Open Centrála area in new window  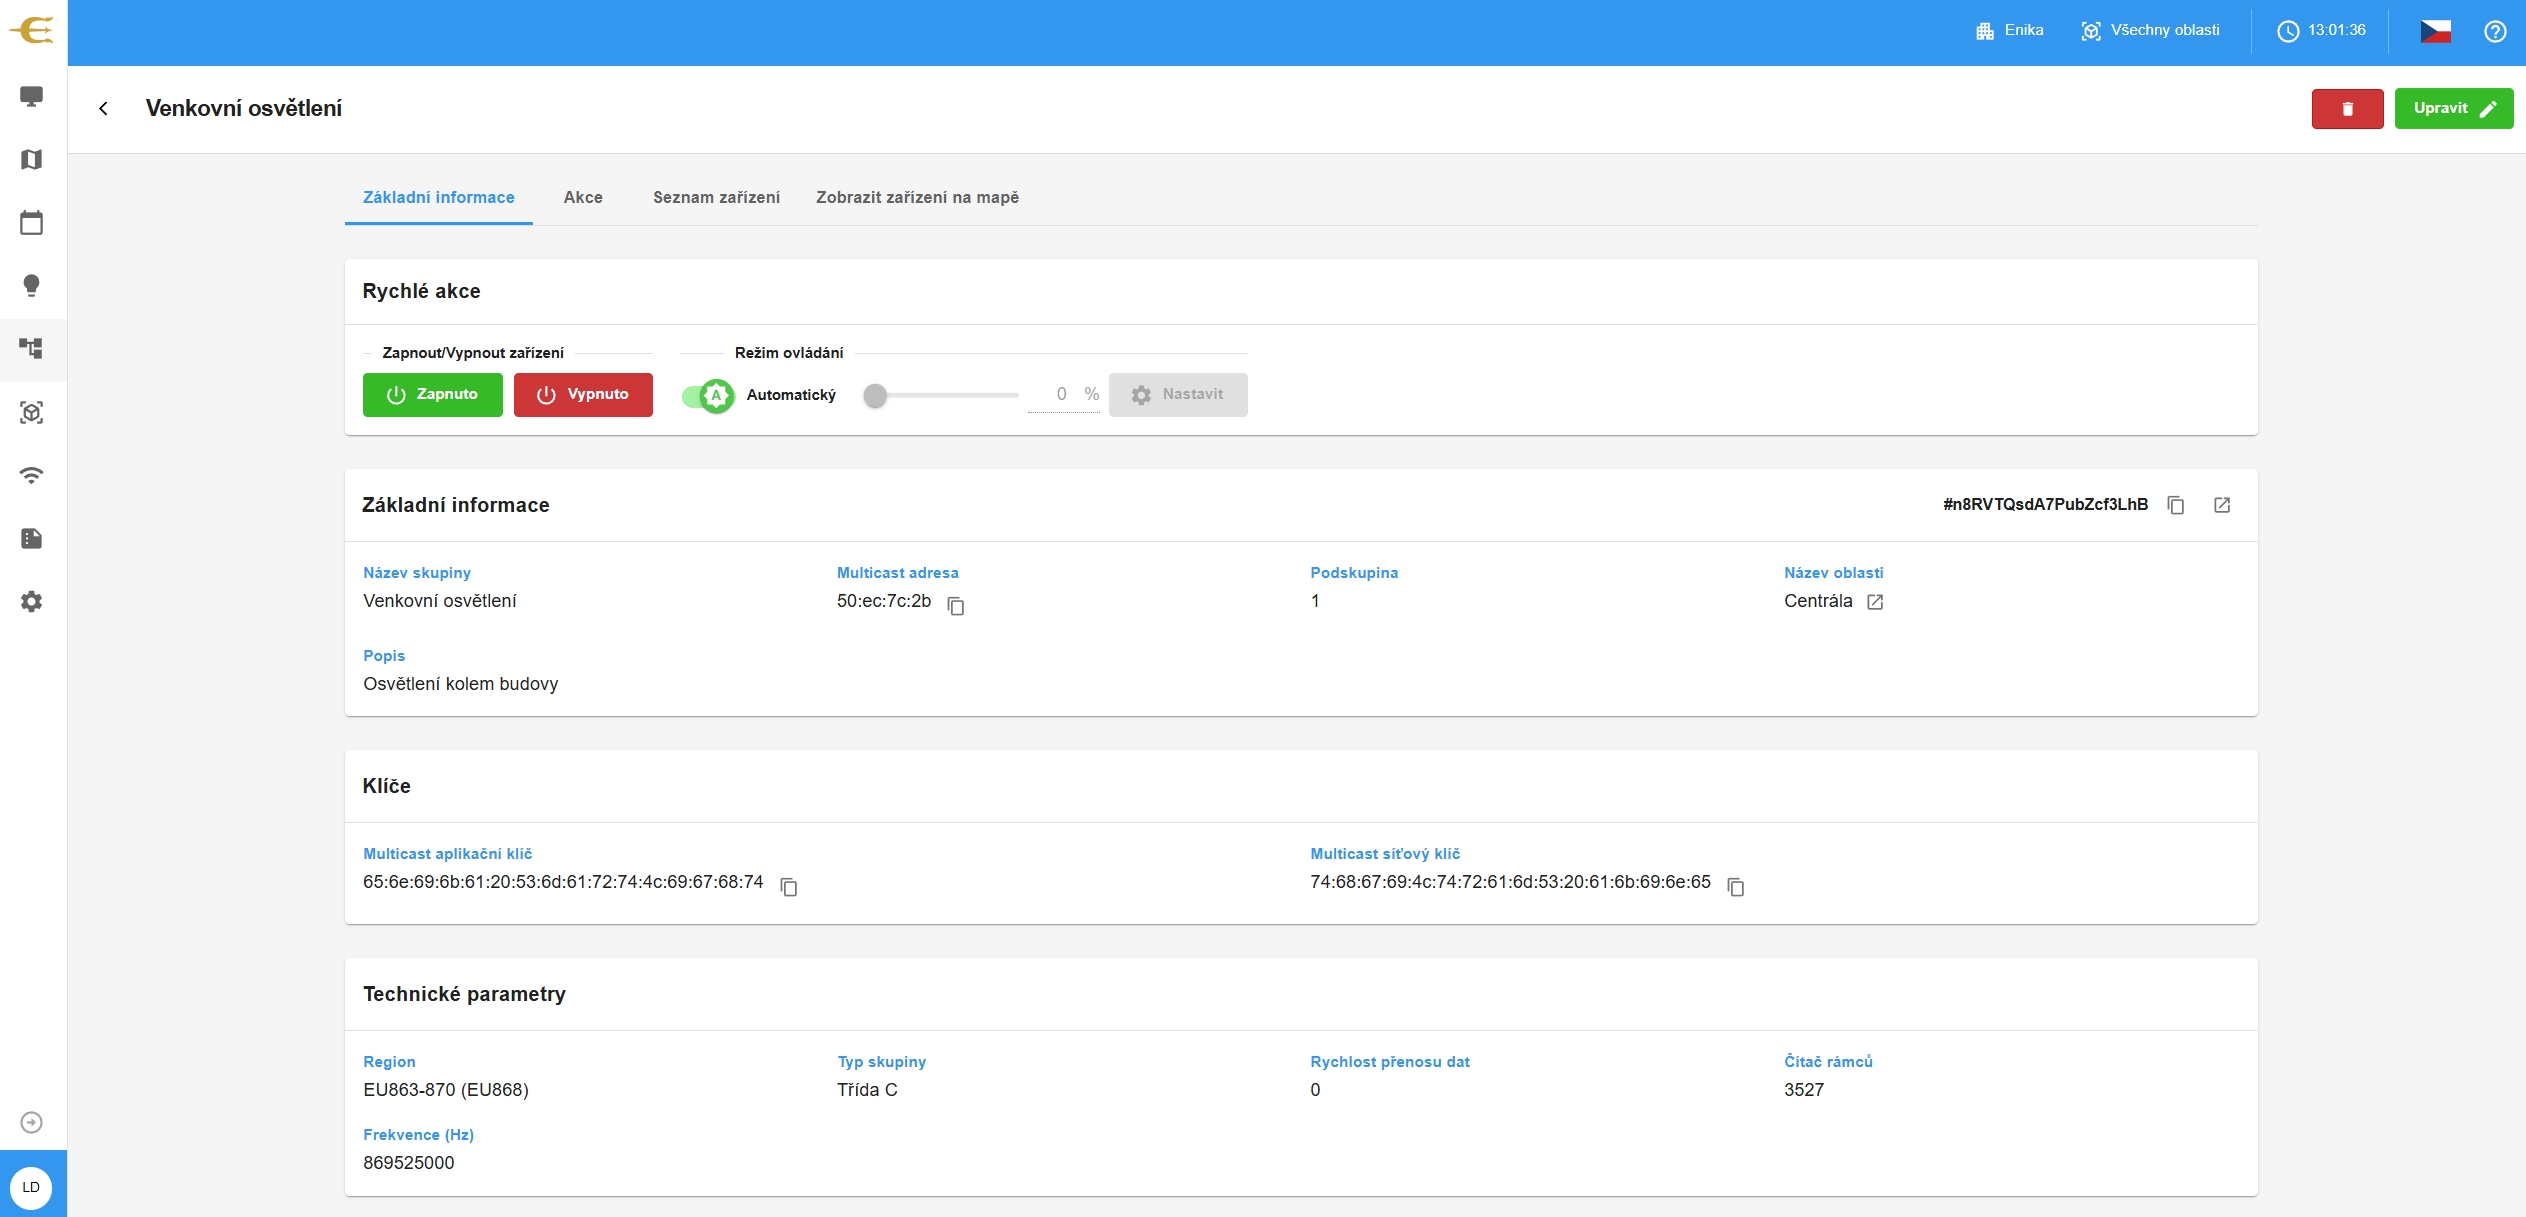click(x=1875, y=602)
